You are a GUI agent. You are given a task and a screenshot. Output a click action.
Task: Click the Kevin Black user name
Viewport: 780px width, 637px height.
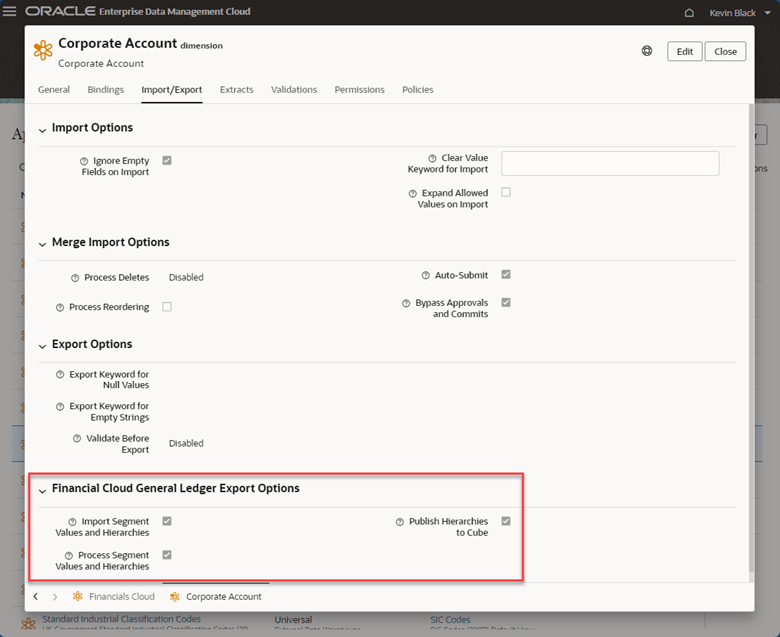point(732,13)
